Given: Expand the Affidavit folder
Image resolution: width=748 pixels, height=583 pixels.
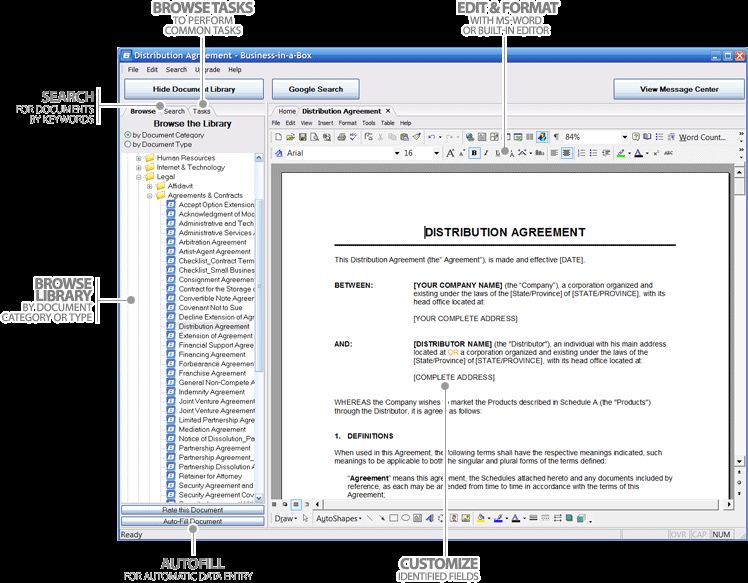Looking at the screenshot, I should (150, 186).
